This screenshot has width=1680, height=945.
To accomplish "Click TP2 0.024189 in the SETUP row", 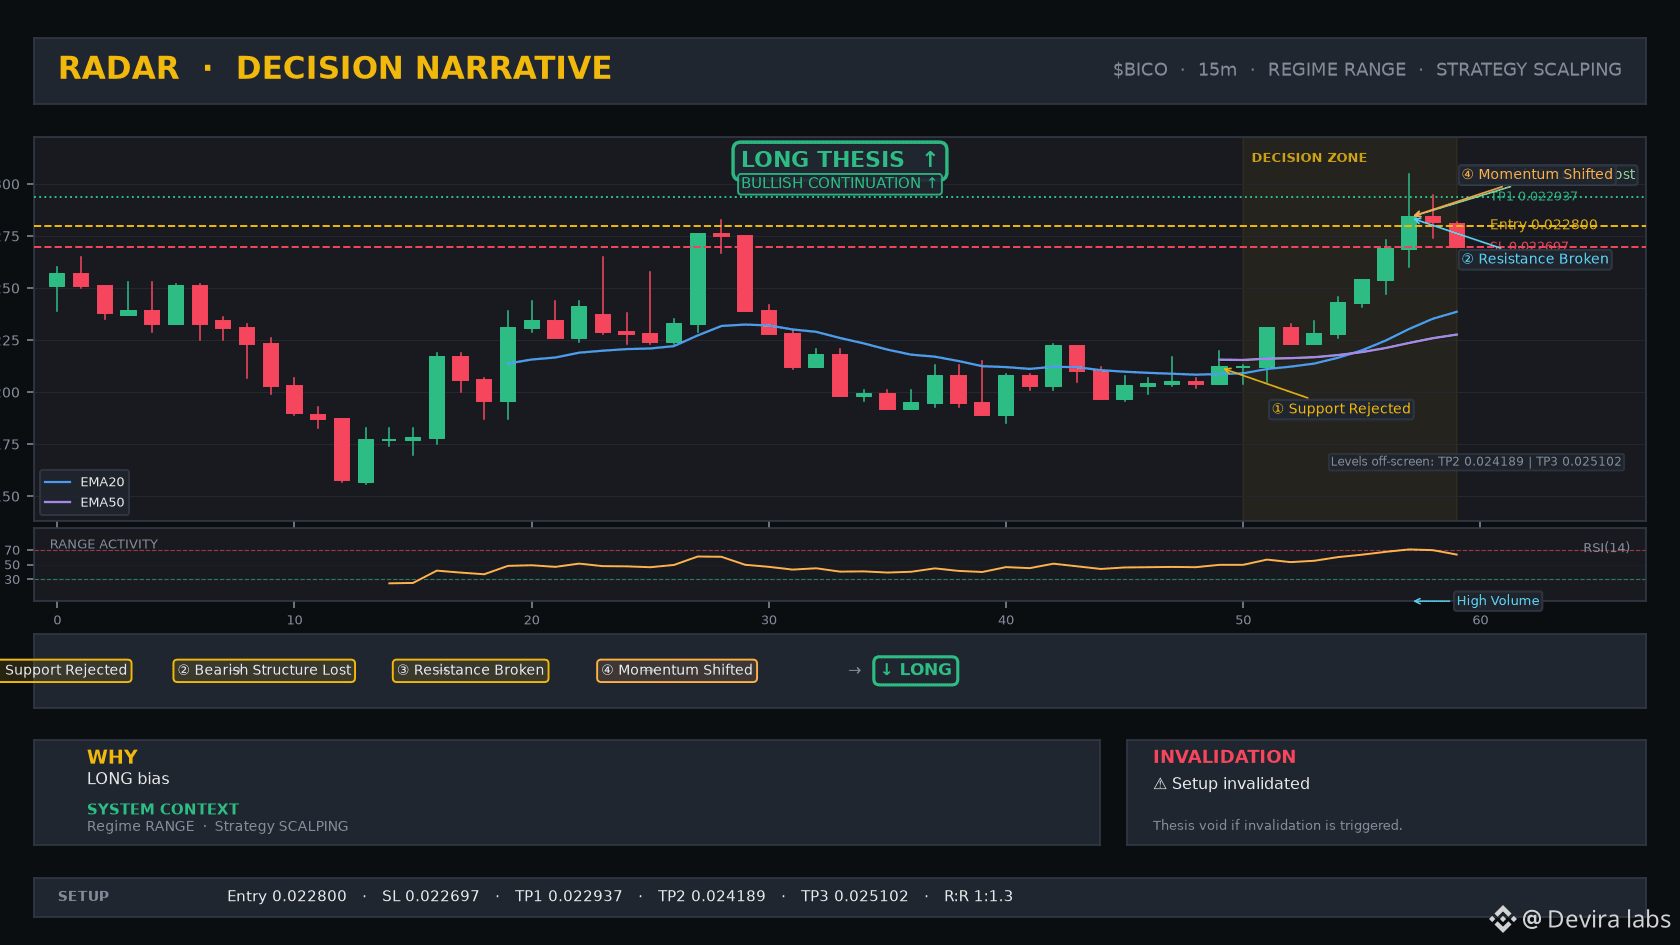I will click(712, 896).
